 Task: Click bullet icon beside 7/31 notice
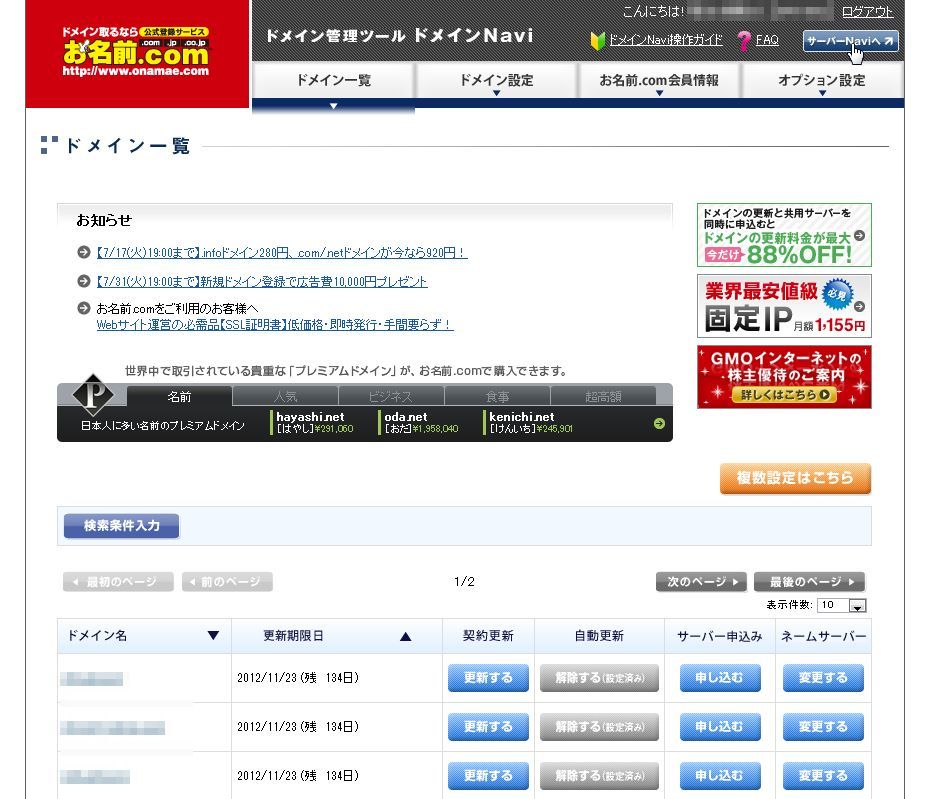[84, 281]
